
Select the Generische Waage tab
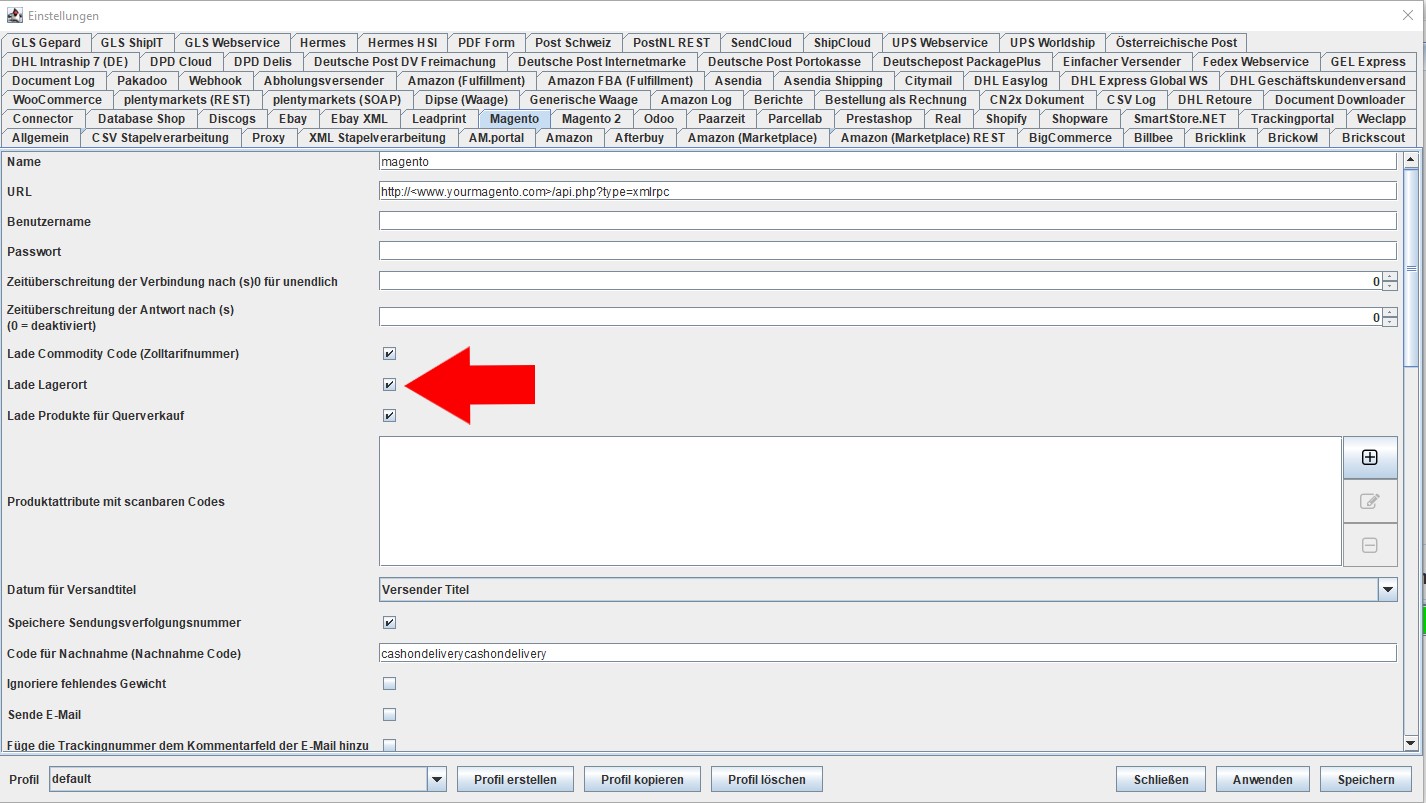584,100
